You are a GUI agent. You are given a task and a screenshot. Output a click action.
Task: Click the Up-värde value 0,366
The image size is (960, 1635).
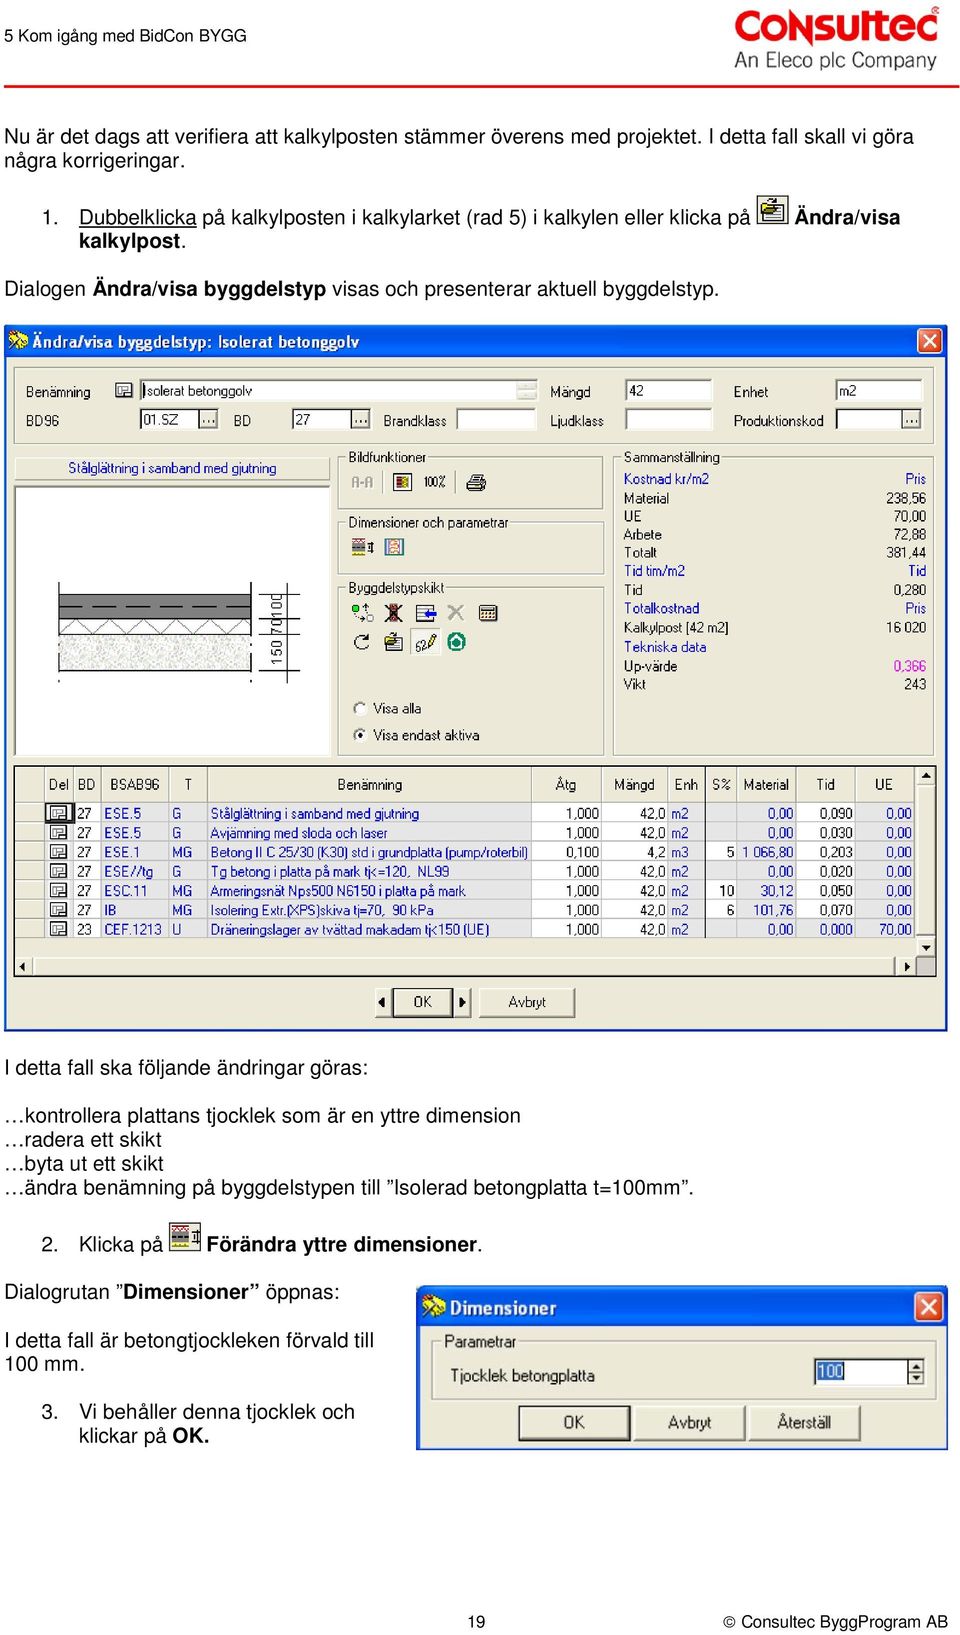pos(910,666)
